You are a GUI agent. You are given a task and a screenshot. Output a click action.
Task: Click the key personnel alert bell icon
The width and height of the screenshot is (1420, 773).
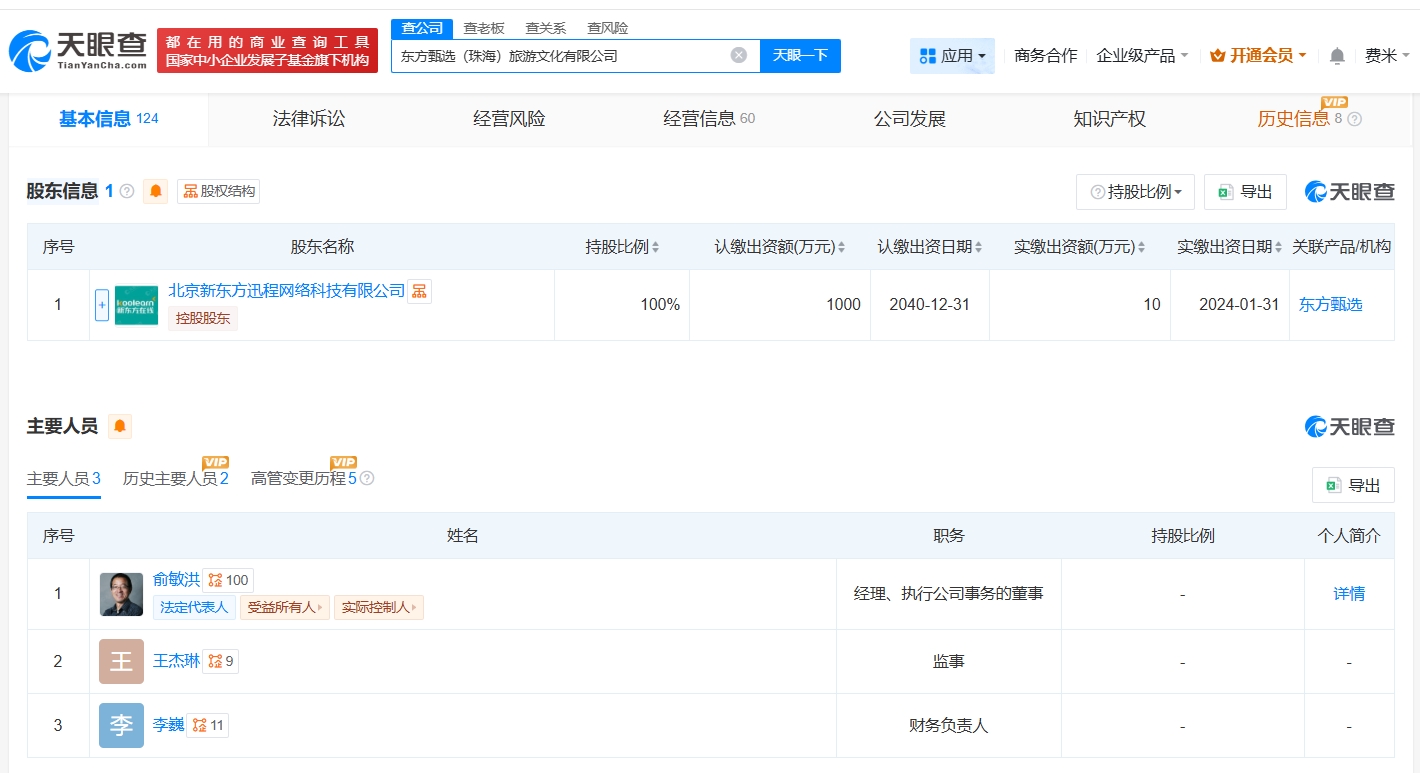tap(120, 426)
